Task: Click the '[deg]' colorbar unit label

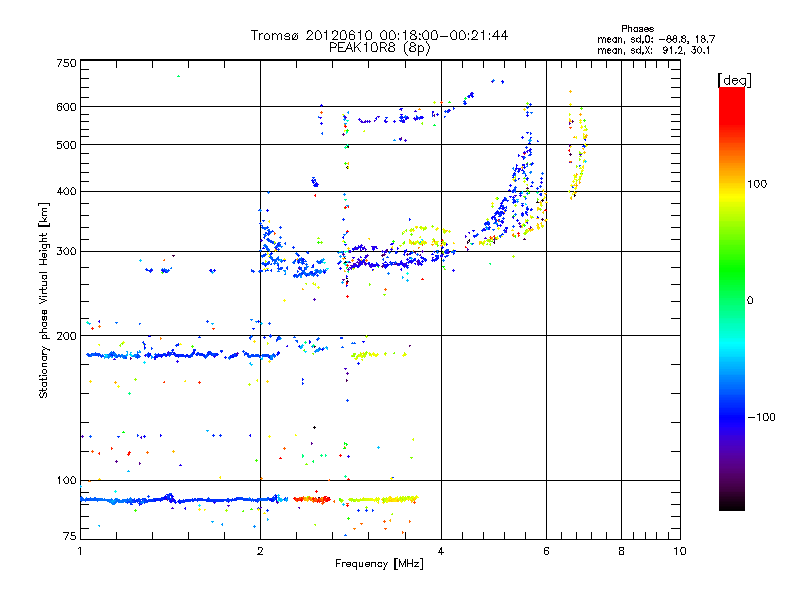Action: coord(734,81)
